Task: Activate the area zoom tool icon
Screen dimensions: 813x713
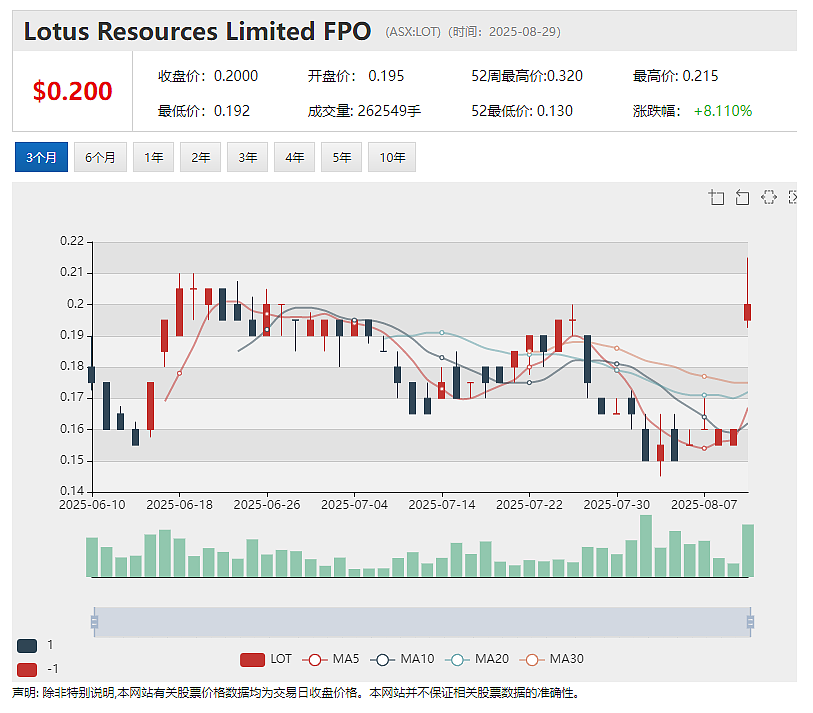Action: [x=717, y=198]
